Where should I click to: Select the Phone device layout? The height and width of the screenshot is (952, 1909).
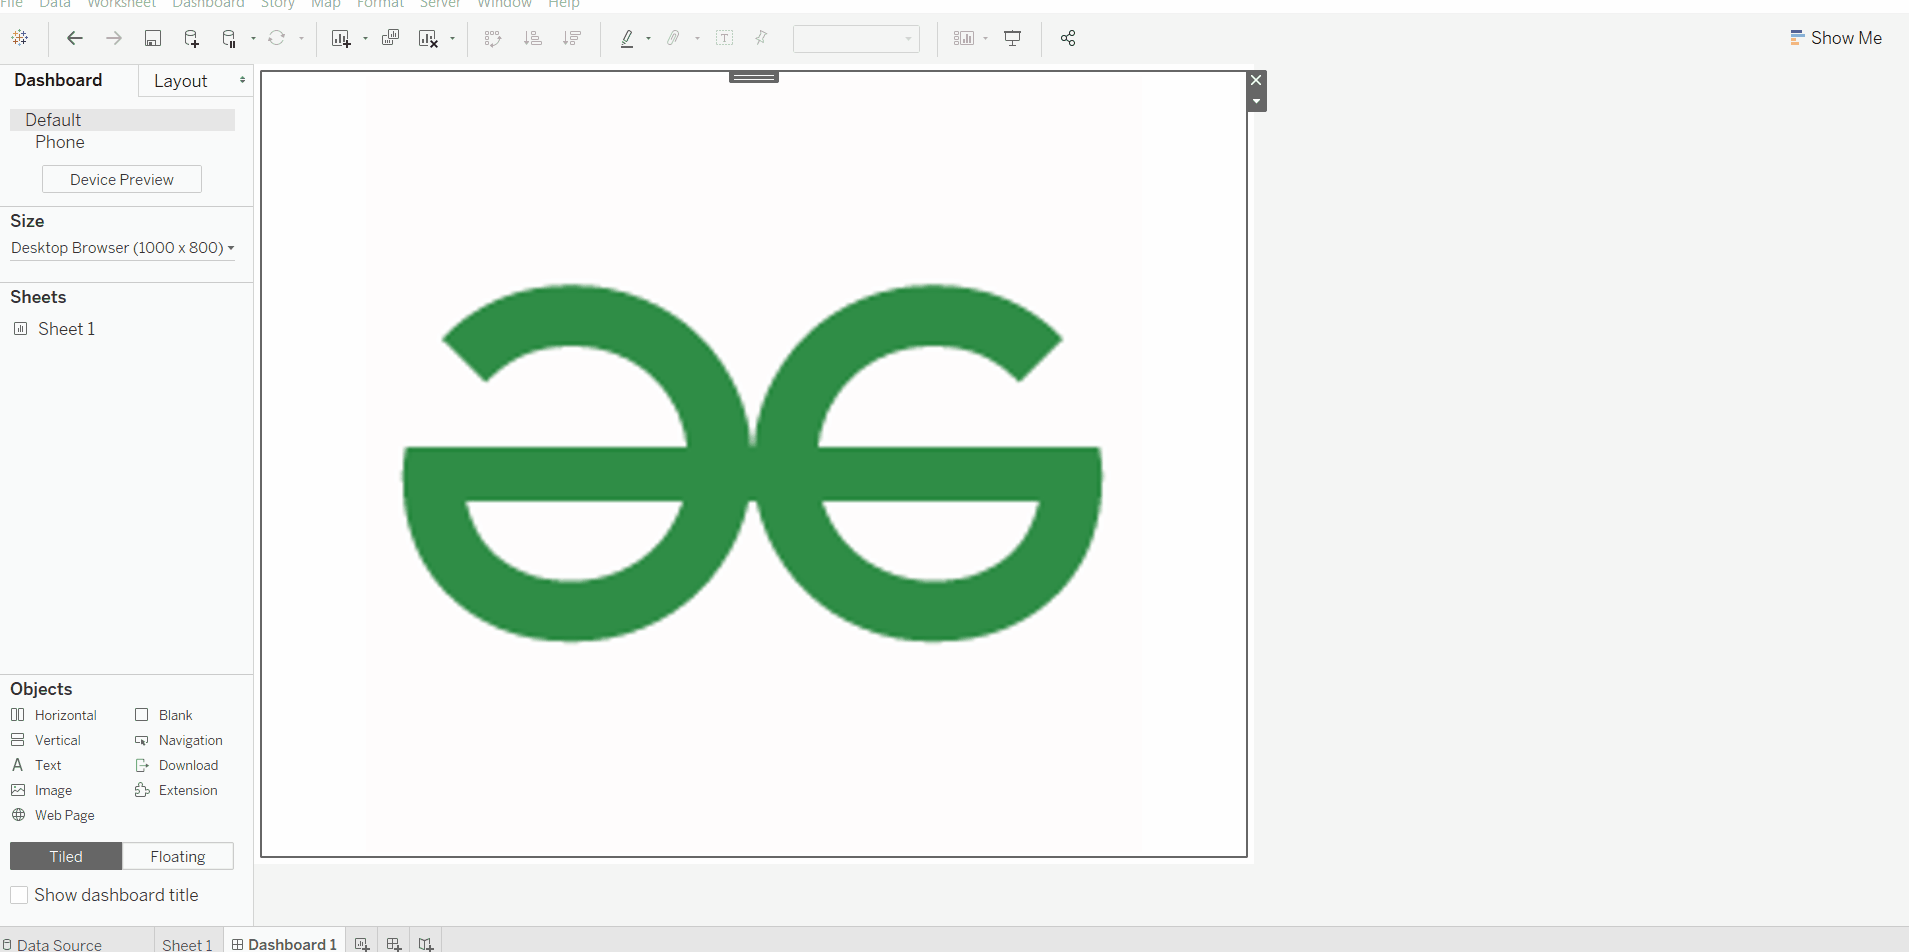[60, 142]
